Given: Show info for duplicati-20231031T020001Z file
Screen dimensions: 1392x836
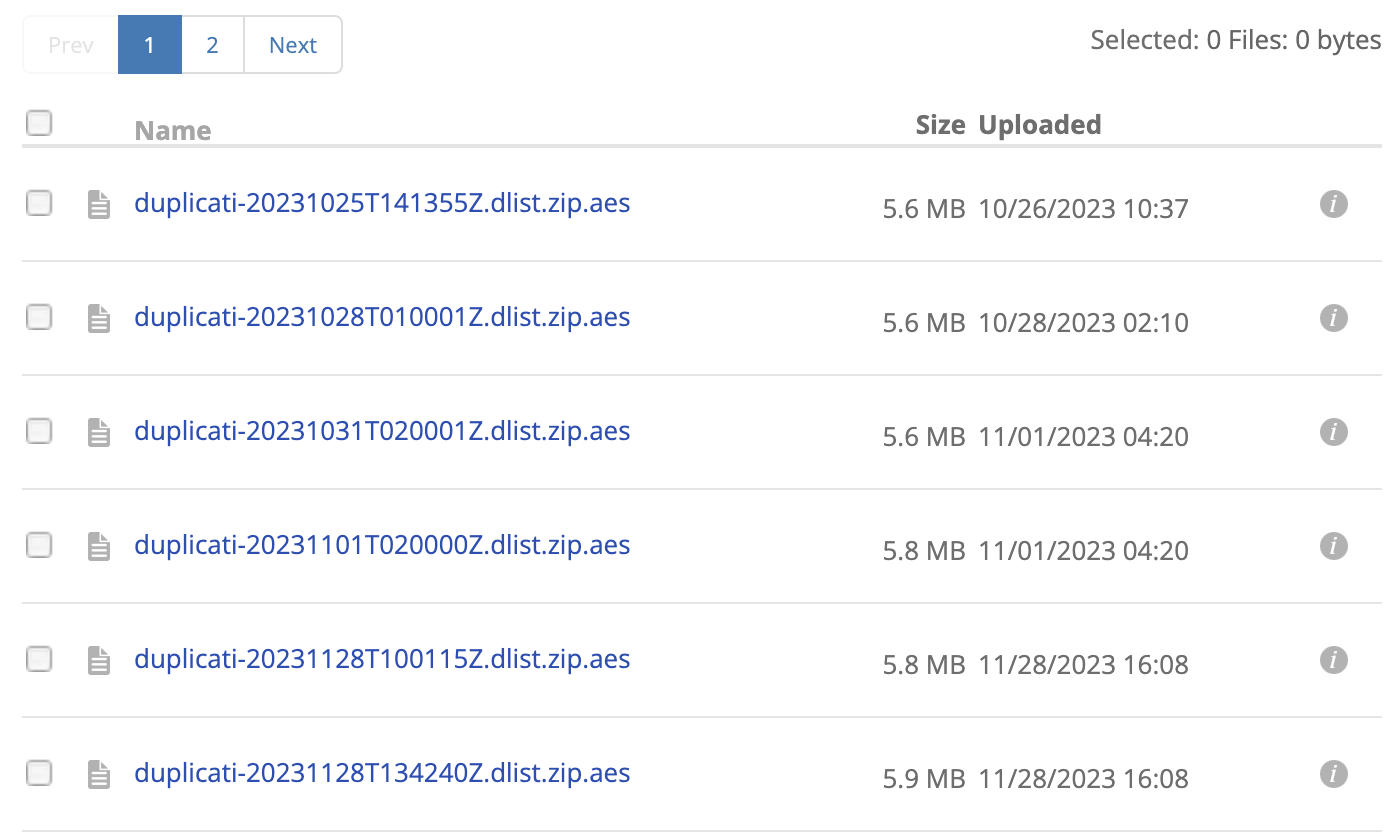Looking at the screenshot, I should tap(1333, 433).
